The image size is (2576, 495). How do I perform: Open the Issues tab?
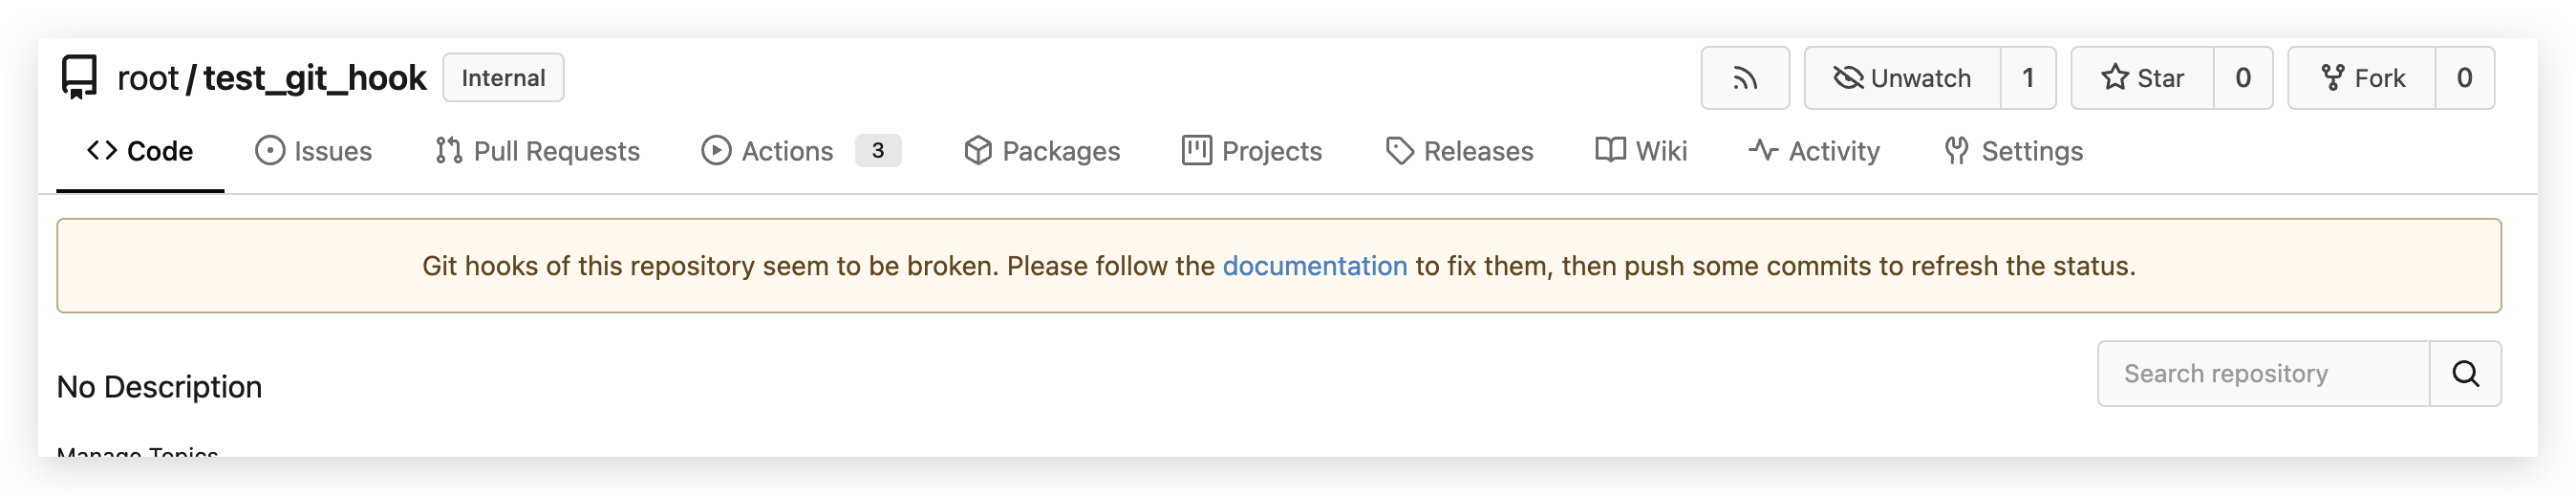coord(314,151)
